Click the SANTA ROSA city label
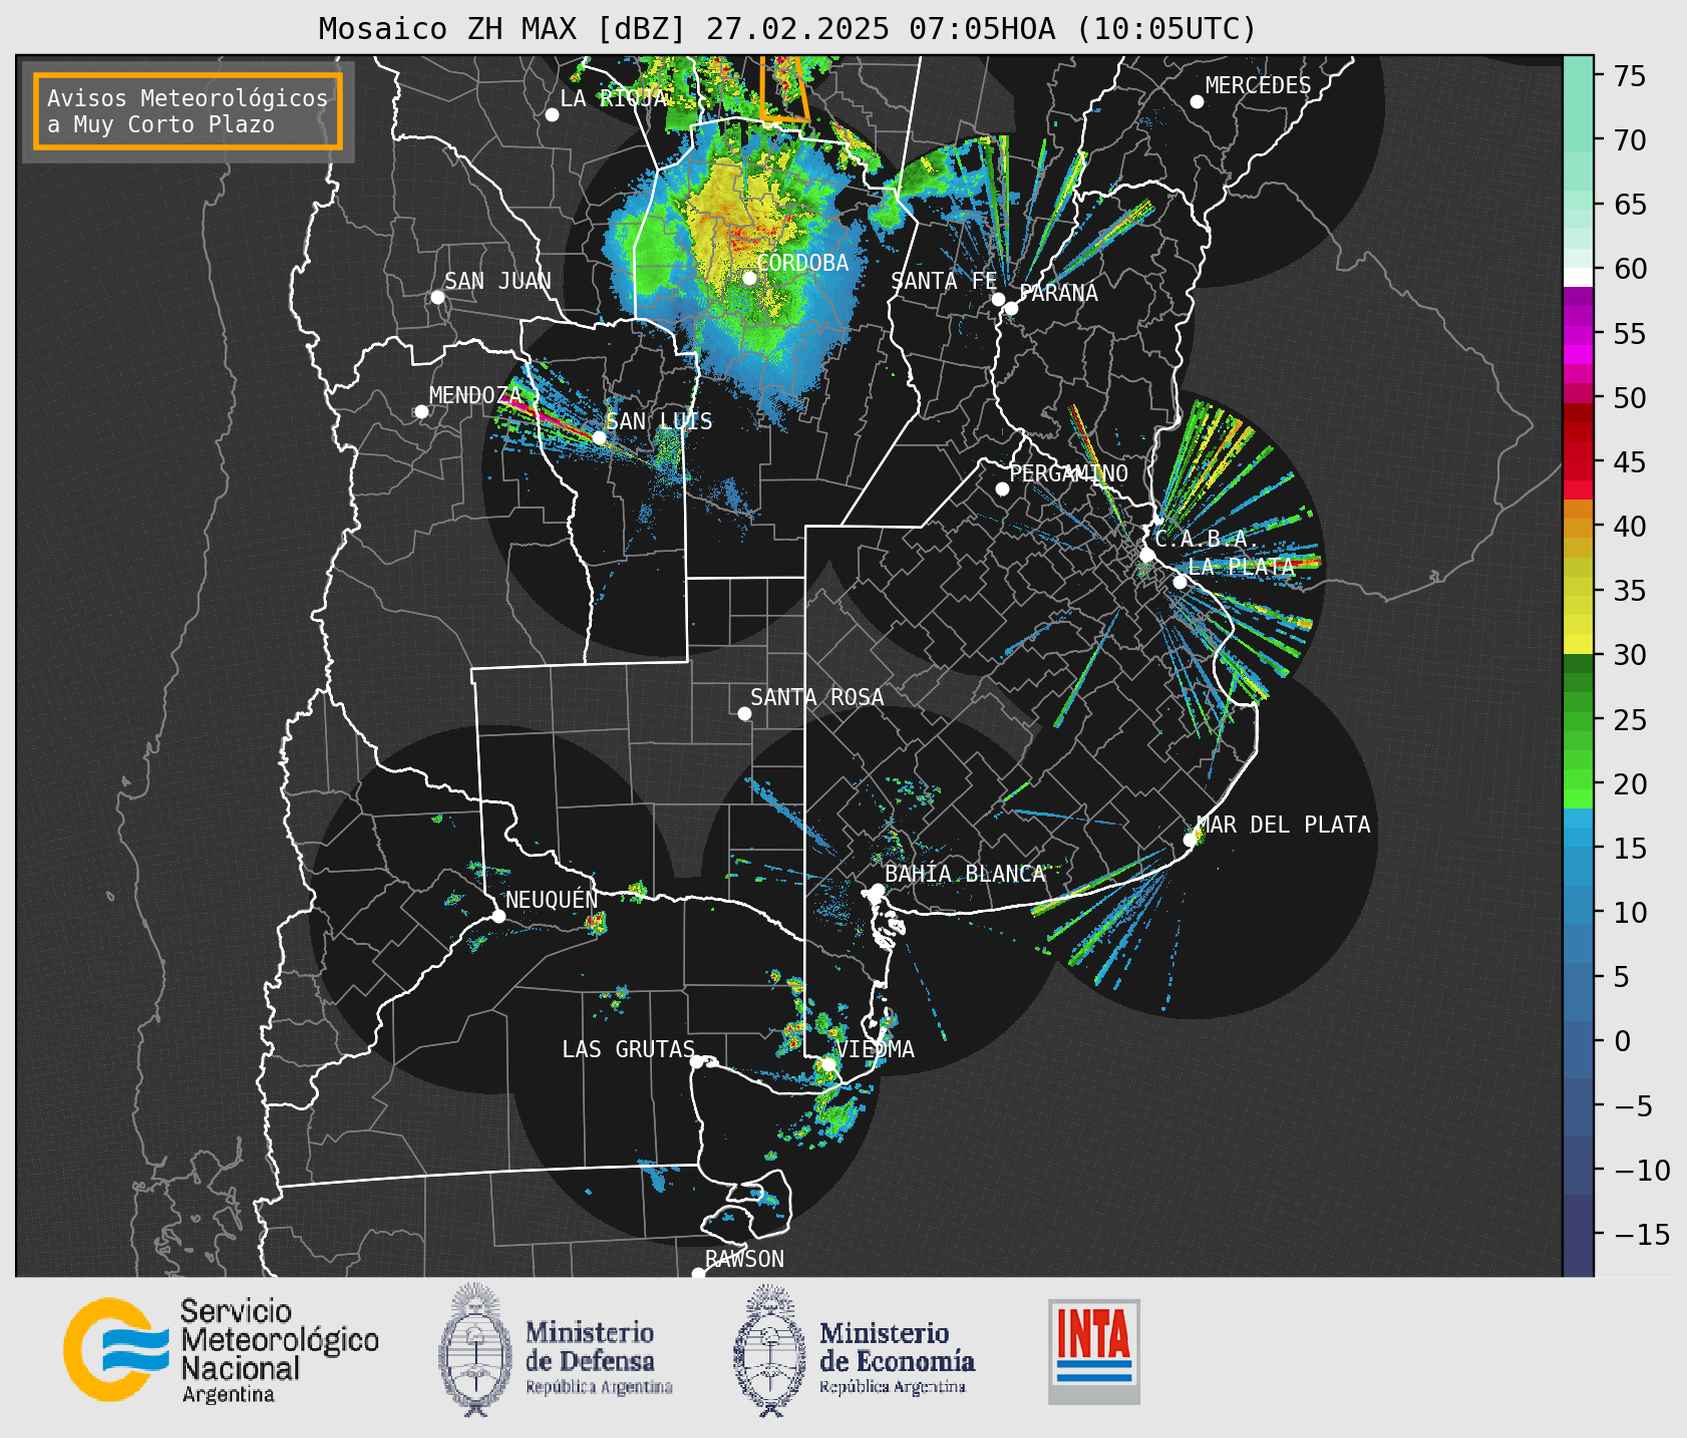 click(x=817, y=697)
